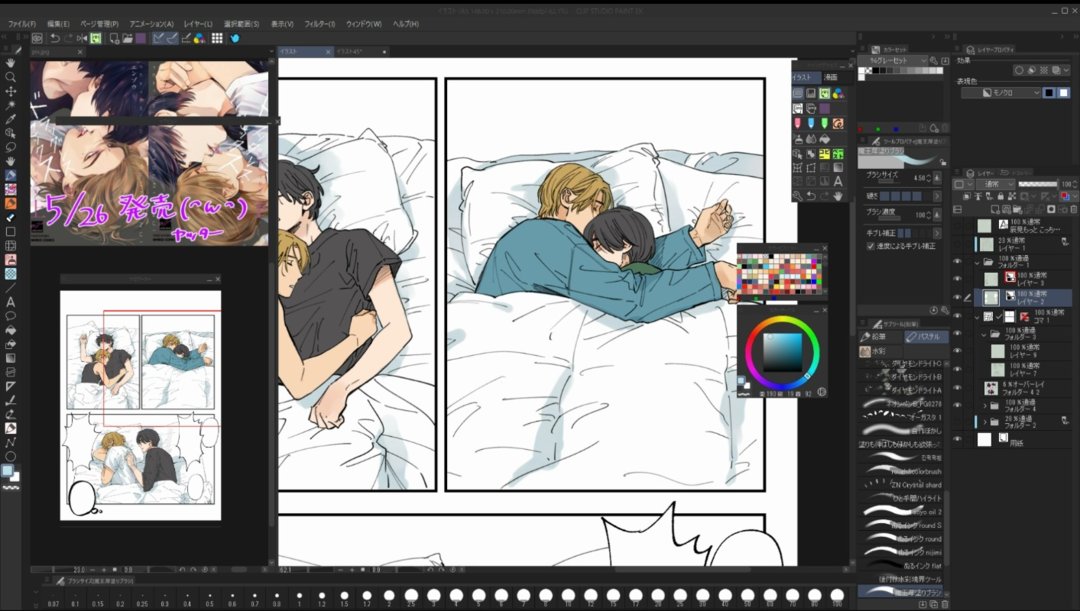This screenshot has height=611, width=1080.
Task: Toggle visibility eye of フォルダー 1
Action: 957,262
